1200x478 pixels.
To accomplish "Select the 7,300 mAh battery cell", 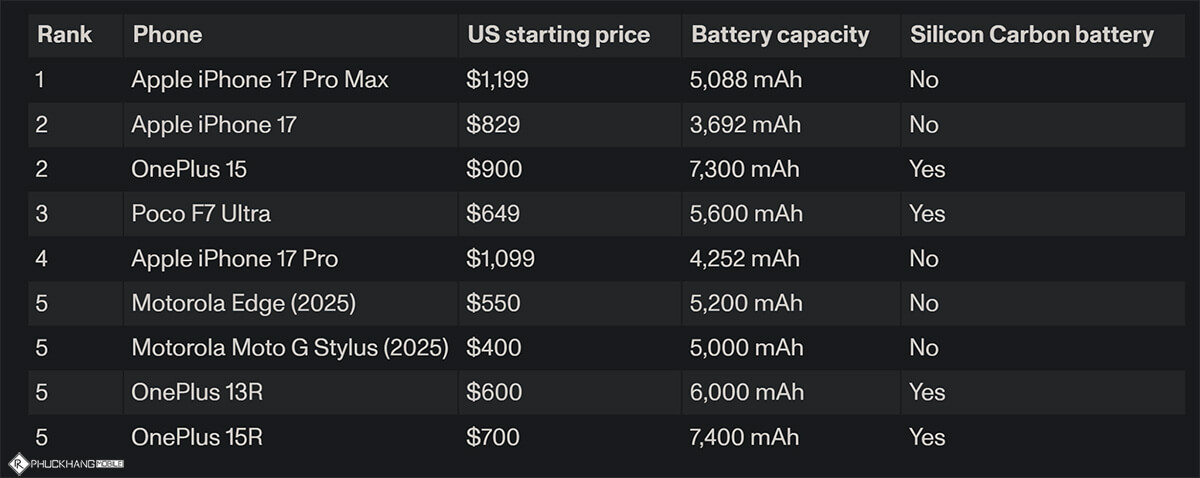I will point(744,169).
